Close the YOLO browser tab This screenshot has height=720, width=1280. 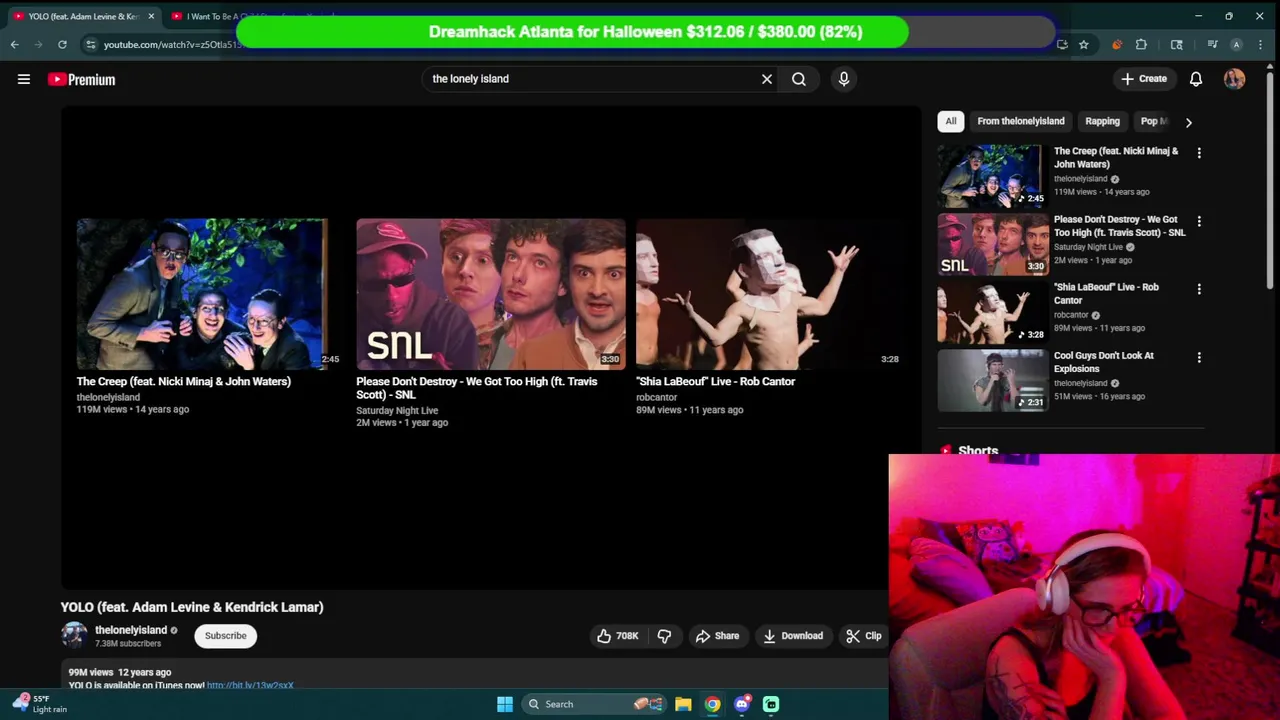151,16
